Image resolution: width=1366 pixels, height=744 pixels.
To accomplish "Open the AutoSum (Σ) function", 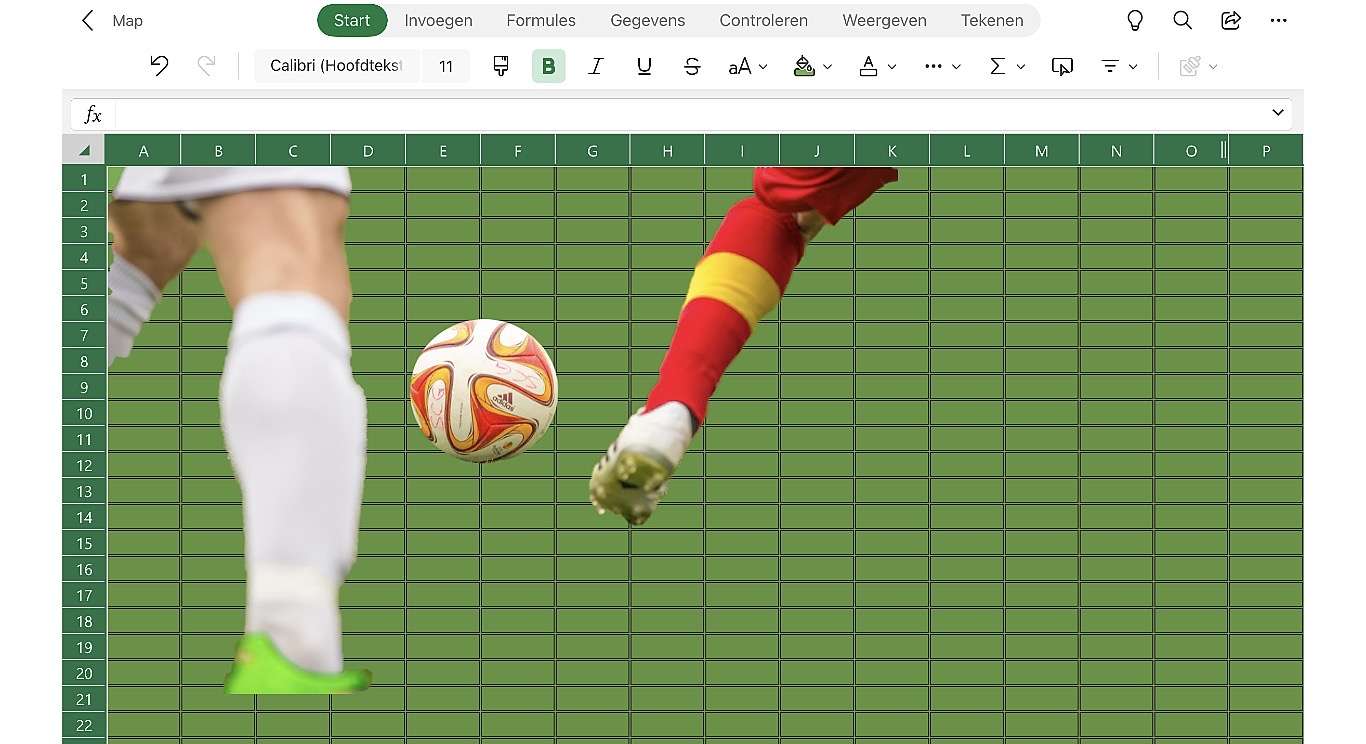I will (x=997, y=66).
